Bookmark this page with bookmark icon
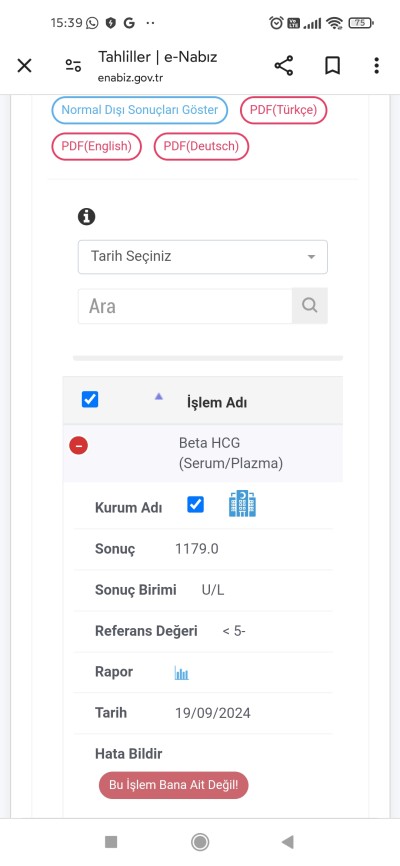 tap(331, 66)
